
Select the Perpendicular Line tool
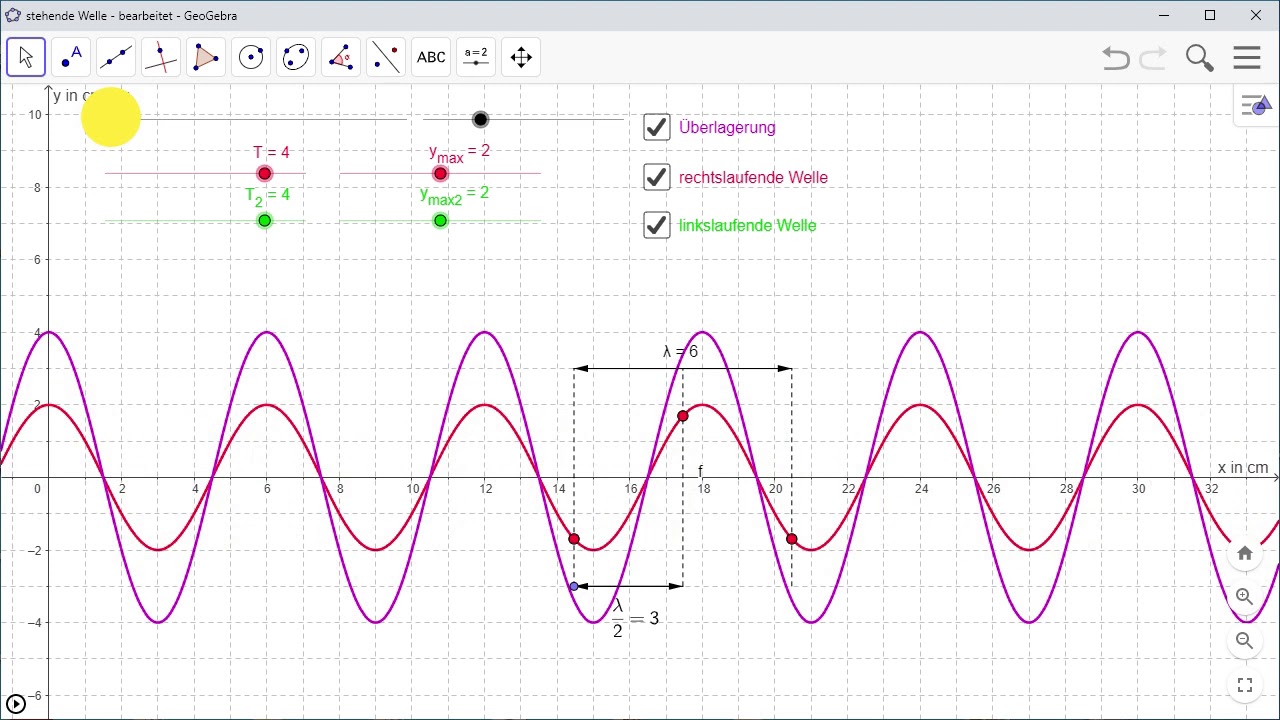[161, 57]
